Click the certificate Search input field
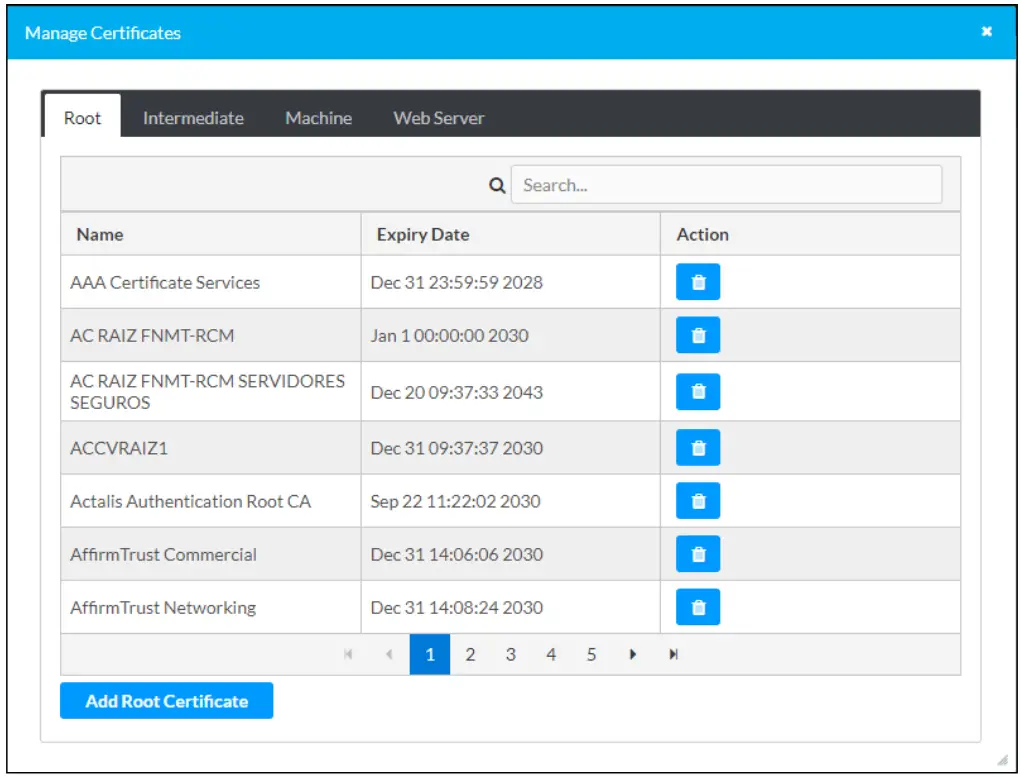Screen dimensions: 1021x777 pyautogui.click(x=726, y=185)
